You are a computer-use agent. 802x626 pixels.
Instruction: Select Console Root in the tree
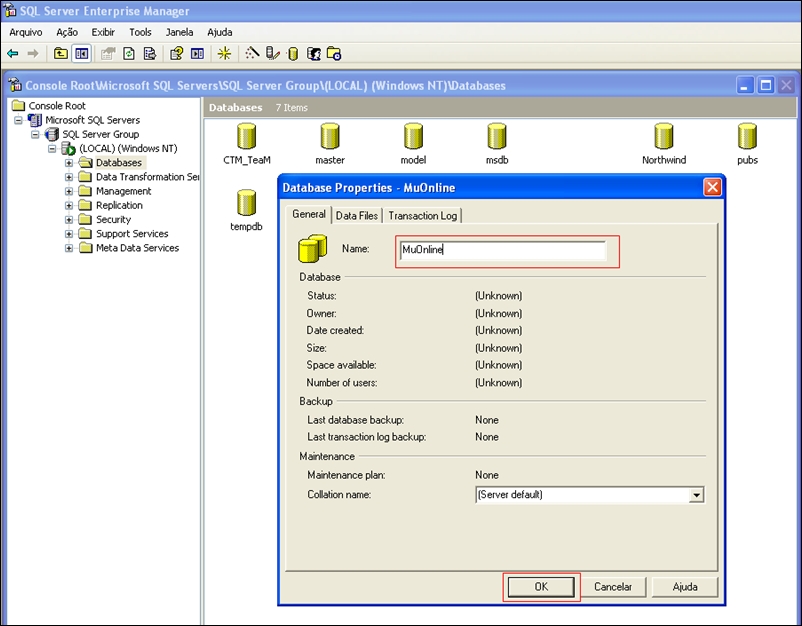(49, 106)
